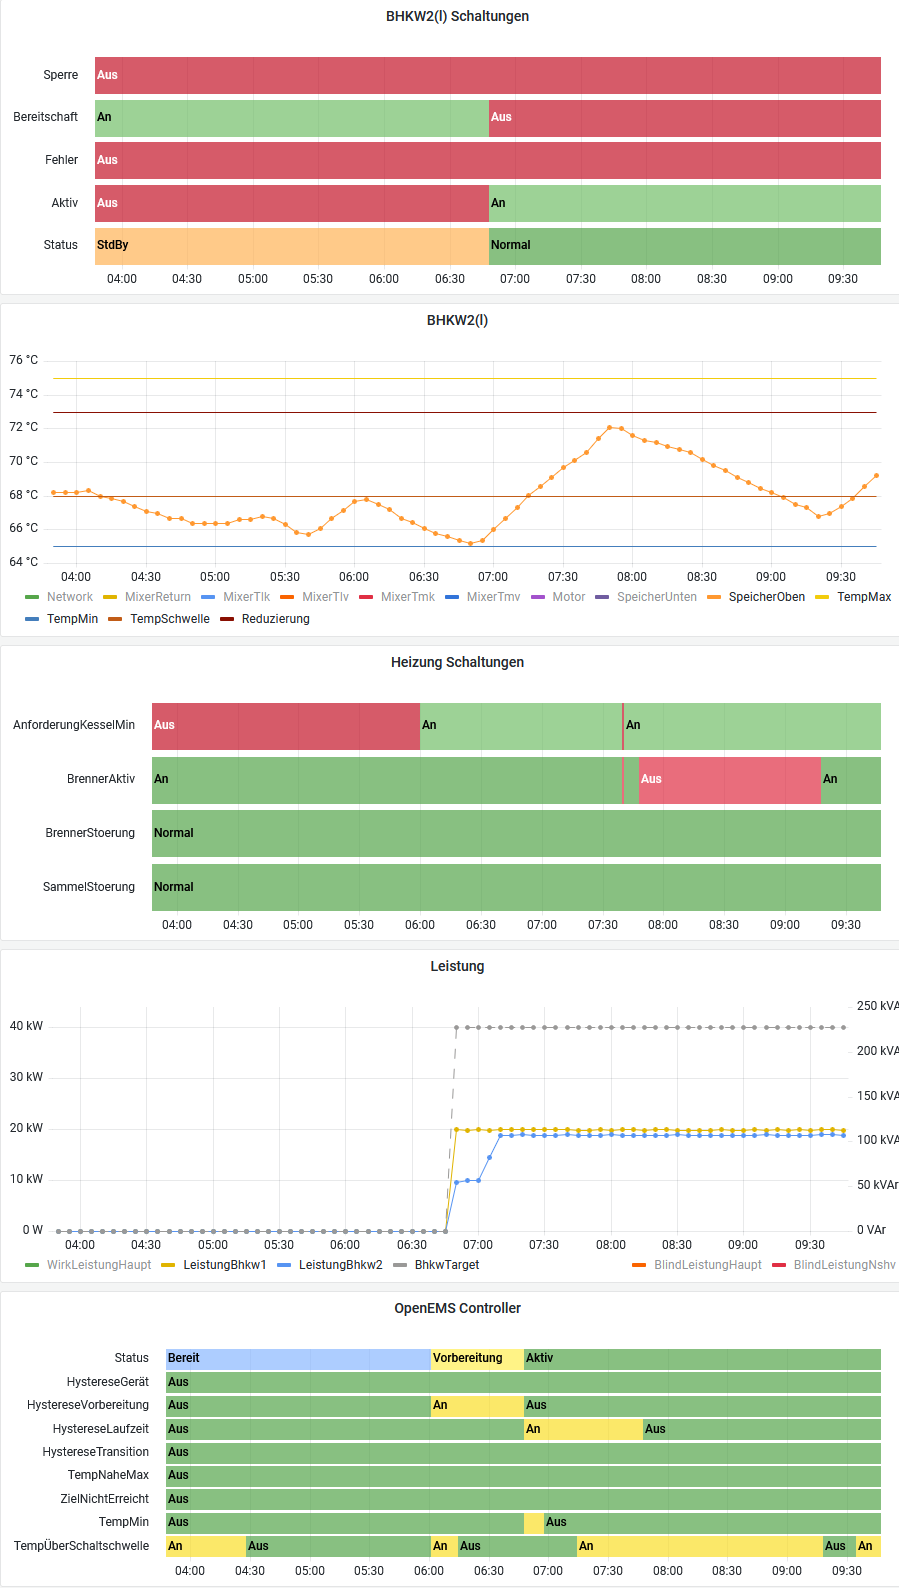Click the StdBy segment in Status row
This screenshot has height=1588, width=899.
pos(291,246)
